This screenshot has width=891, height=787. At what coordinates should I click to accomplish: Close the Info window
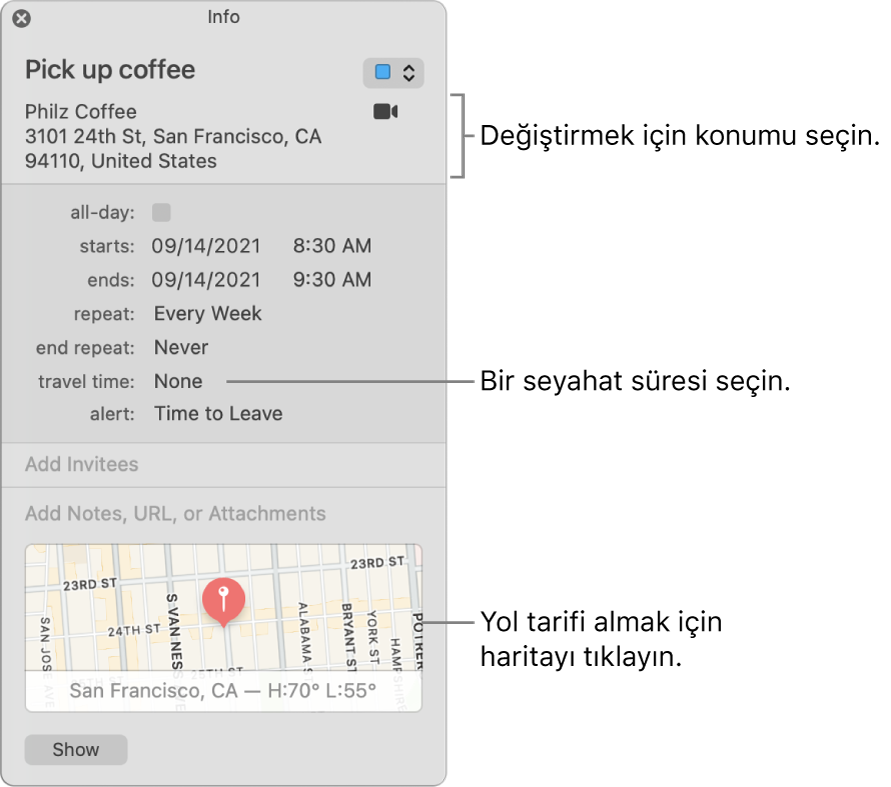(22, 19)
